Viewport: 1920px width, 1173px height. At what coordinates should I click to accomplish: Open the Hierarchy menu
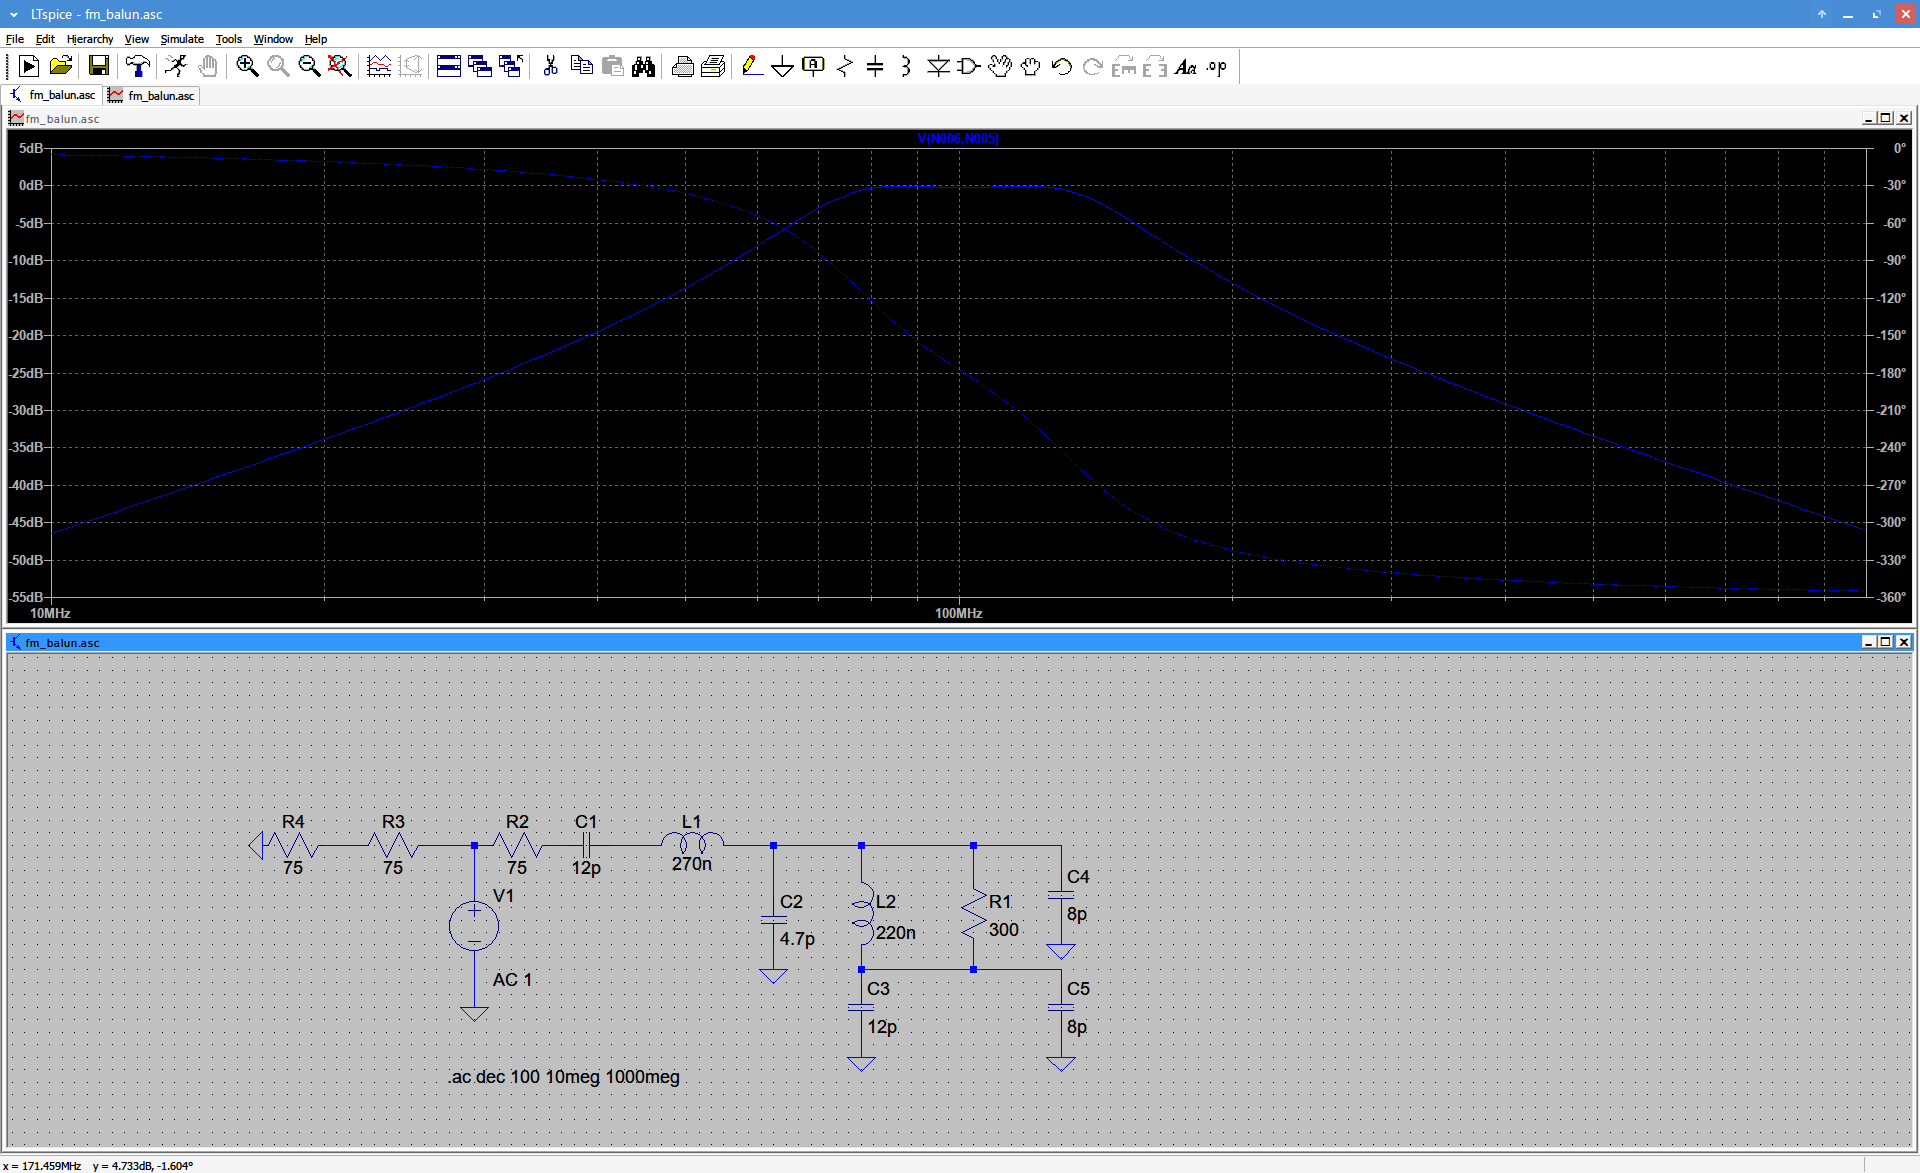click(x=90, y=39)
